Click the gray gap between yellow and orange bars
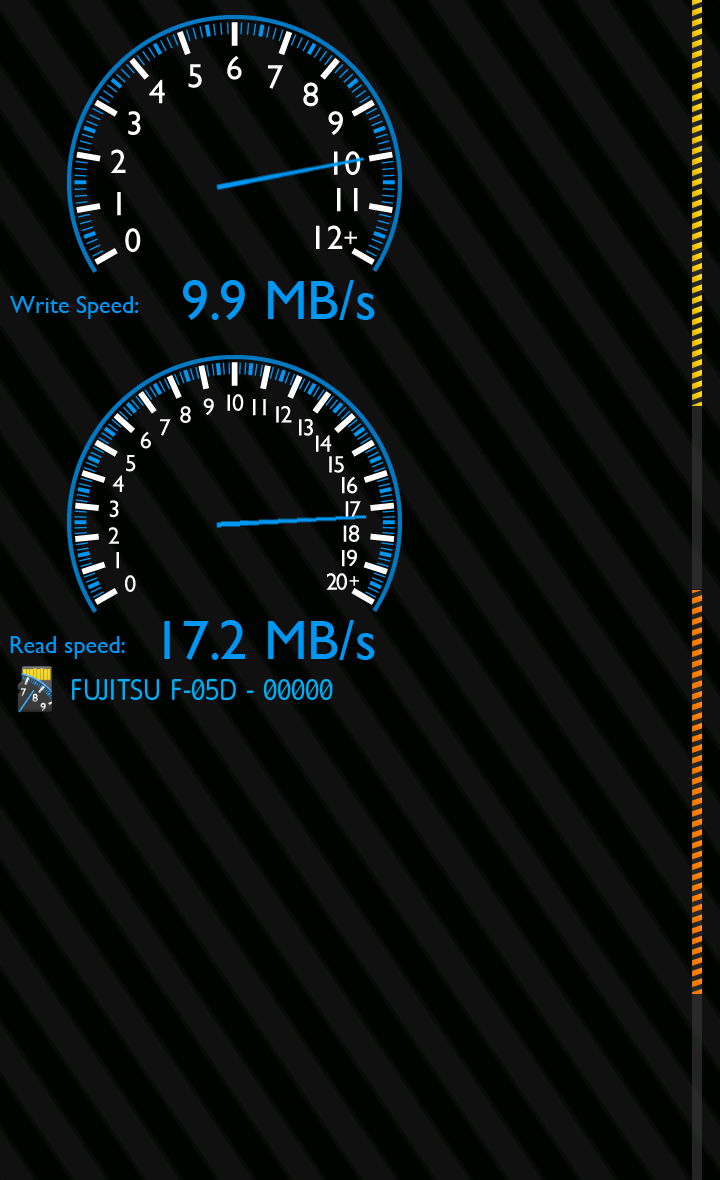This screenshot has height=1180, width=720. (x=697, y=497)
